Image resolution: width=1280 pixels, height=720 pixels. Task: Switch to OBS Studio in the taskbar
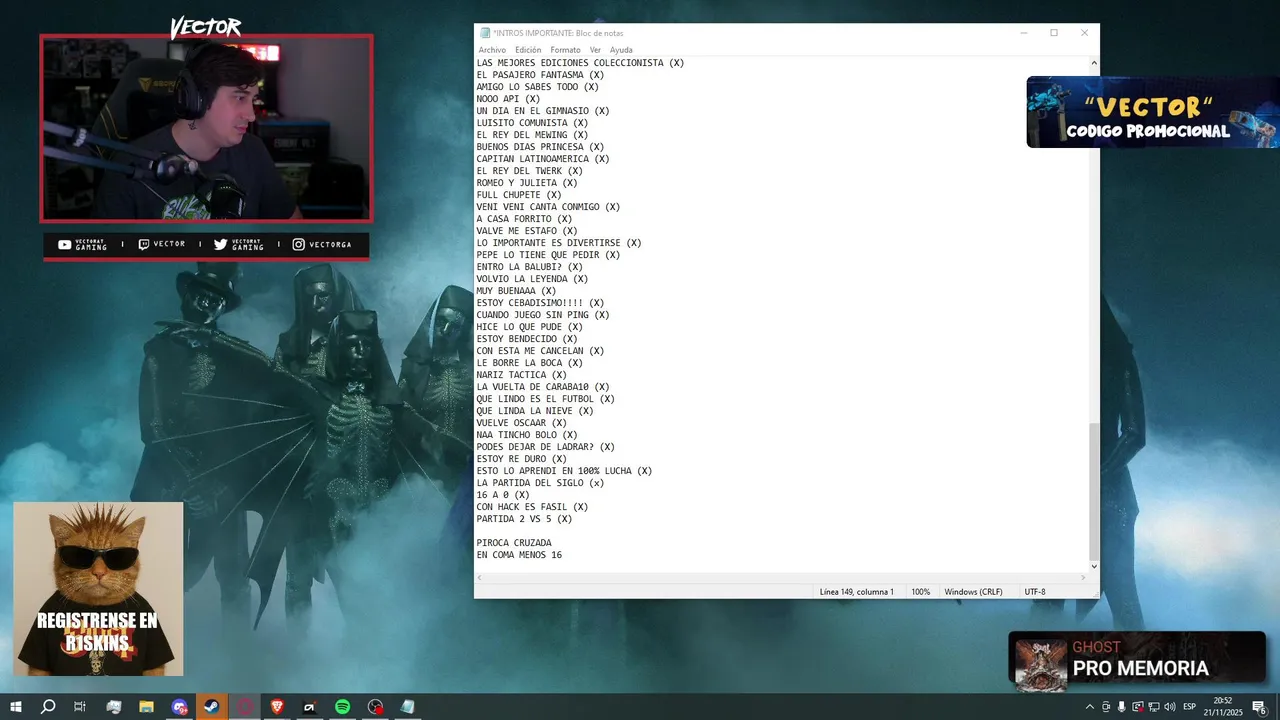point(375,707)
